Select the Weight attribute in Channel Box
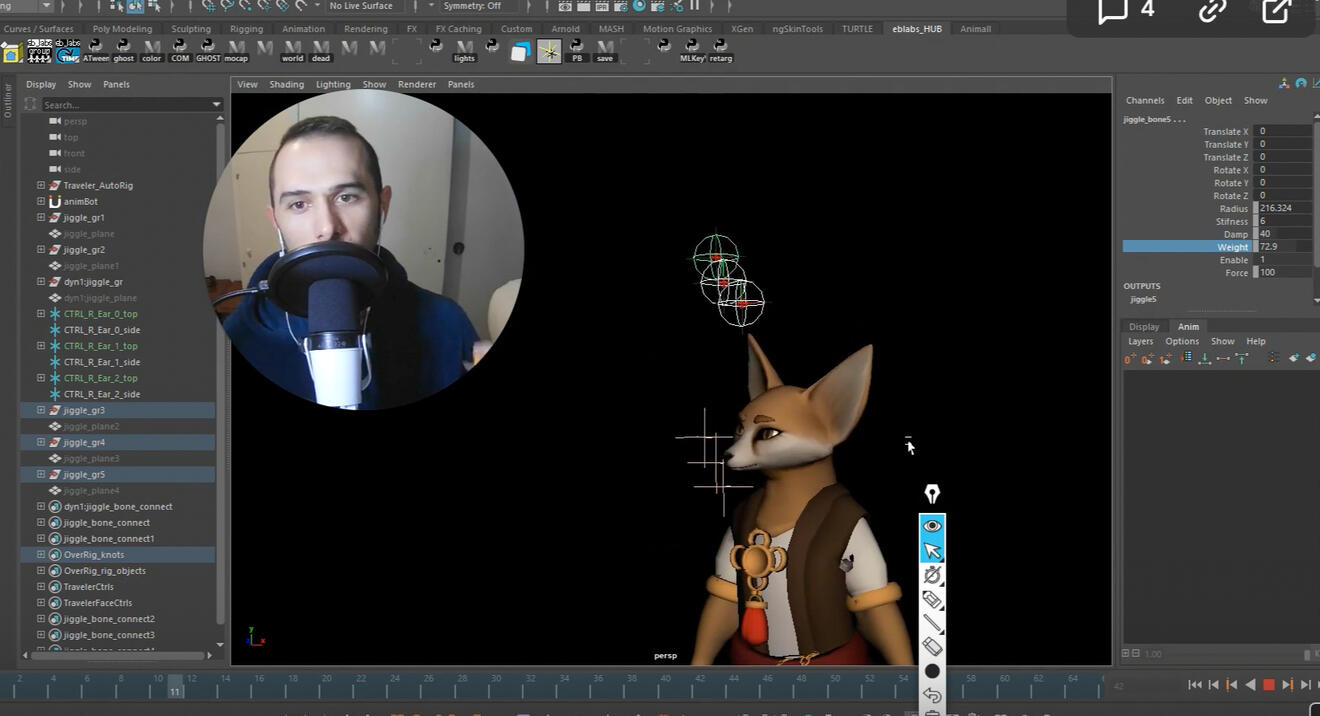 coord(1232,247)
